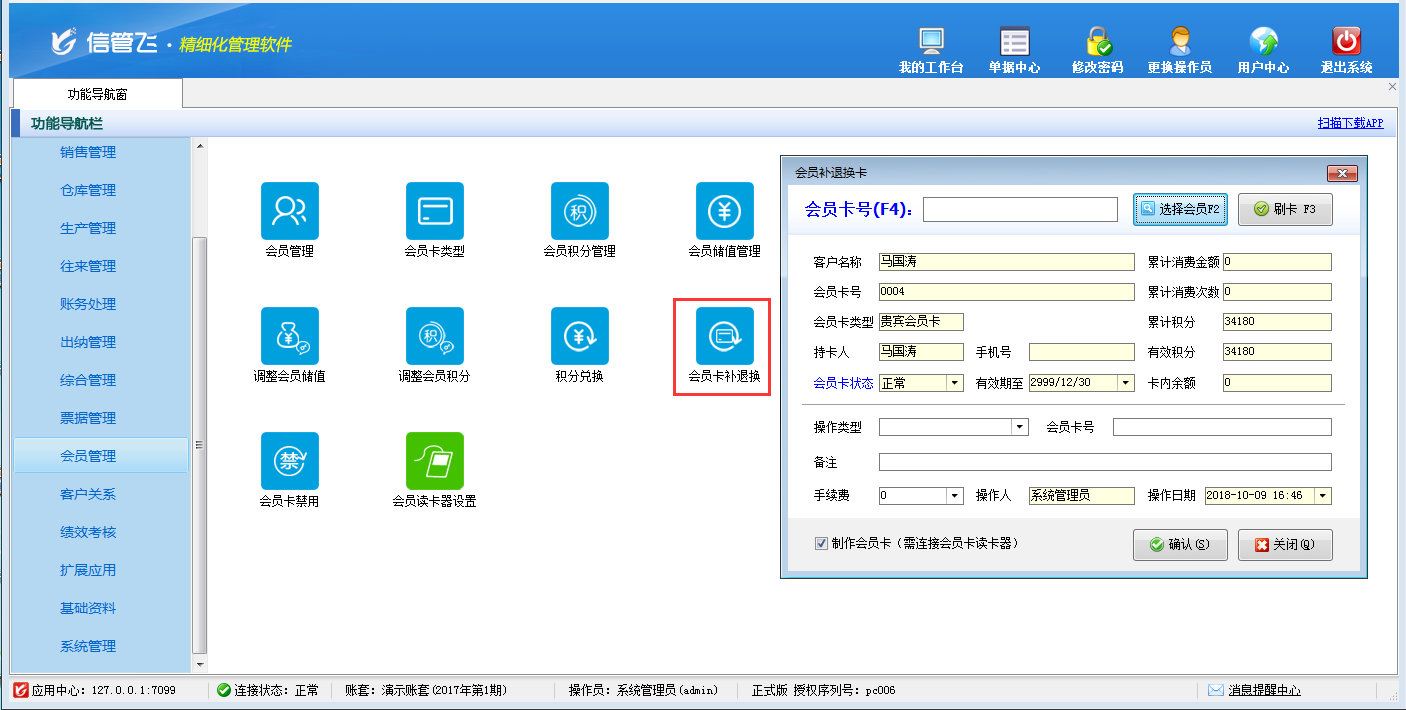Open the 会员卡状态 dropdown

tap(954, 383)
